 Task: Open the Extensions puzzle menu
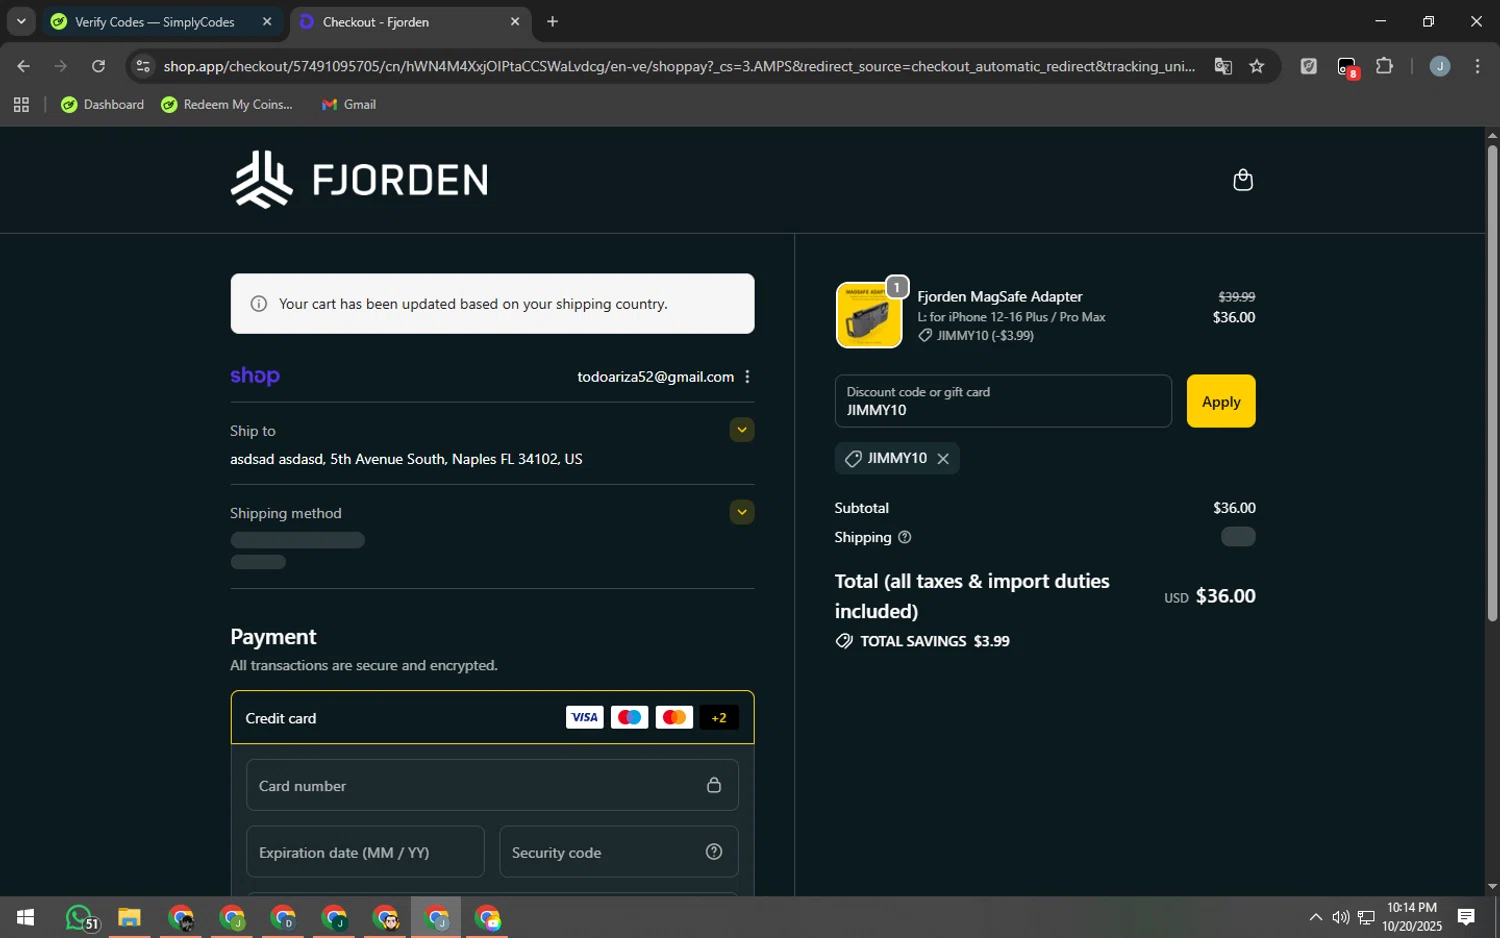1385,67
